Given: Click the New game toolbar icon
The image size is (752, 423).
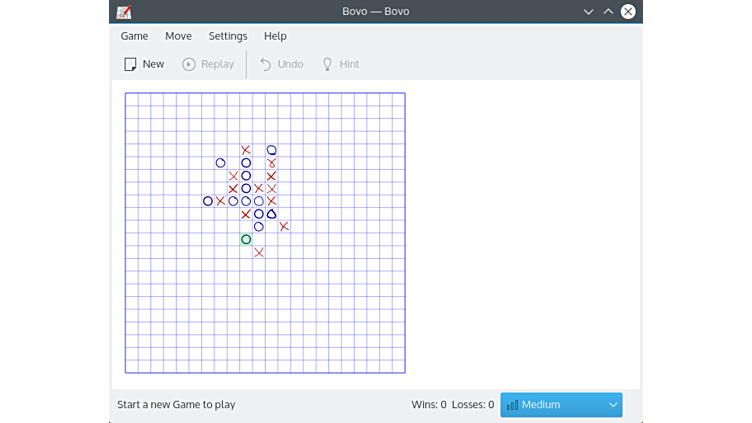Looking at the screenshot, I should tap(130, 64).
